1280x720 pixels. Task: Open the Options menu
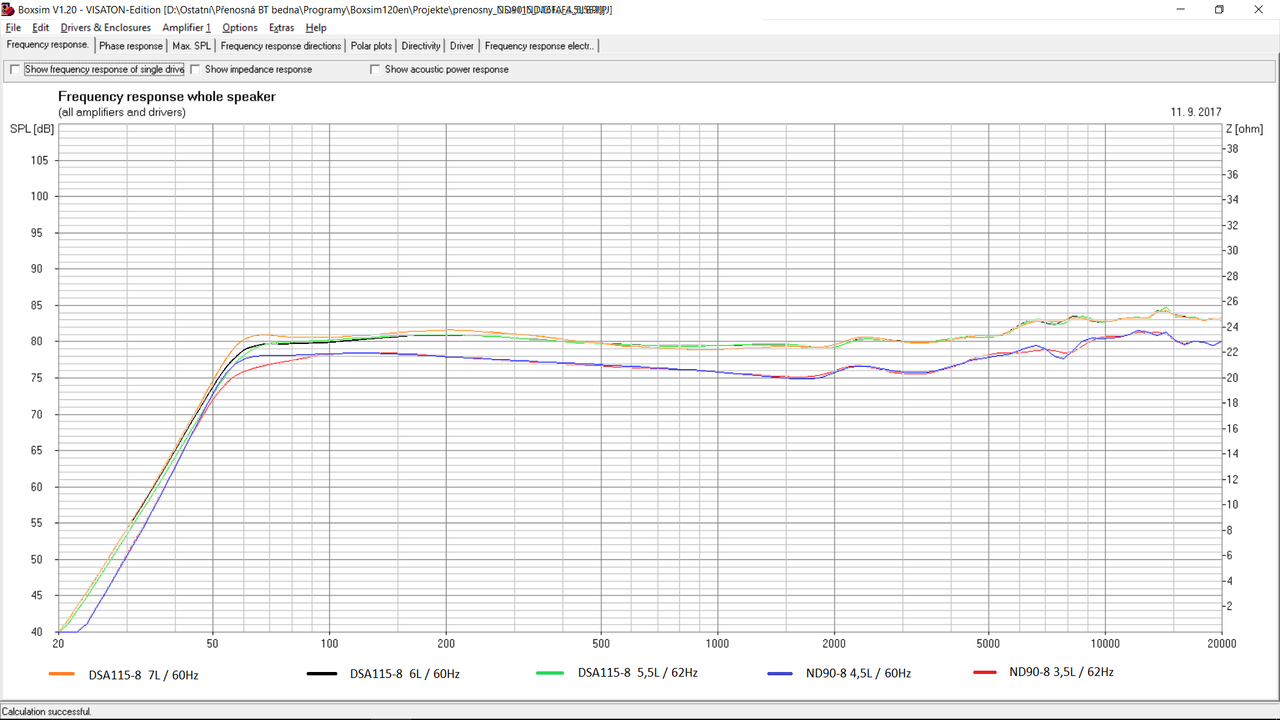pyautogui.click(x=240, y=28)
